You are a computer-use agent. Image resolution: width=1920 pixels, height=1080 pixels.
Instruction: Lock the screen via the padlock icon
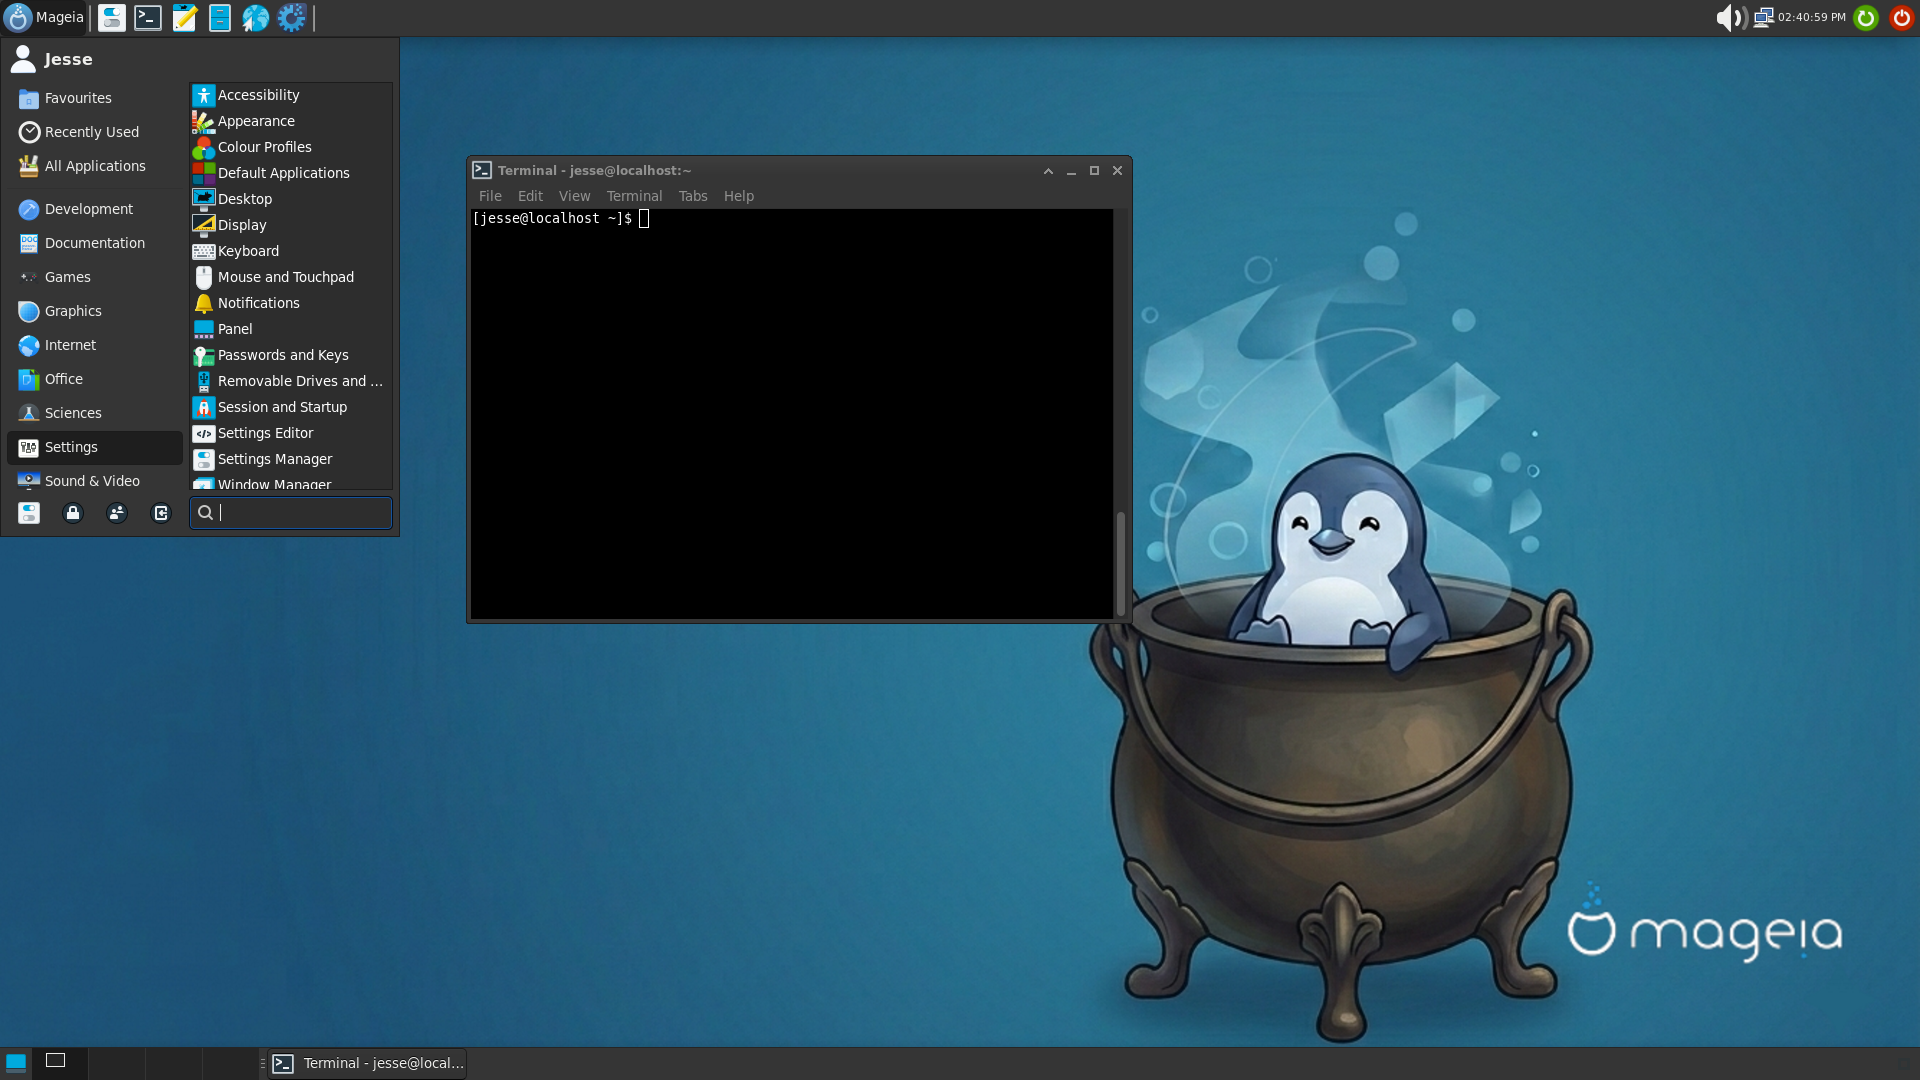(73, 513)
